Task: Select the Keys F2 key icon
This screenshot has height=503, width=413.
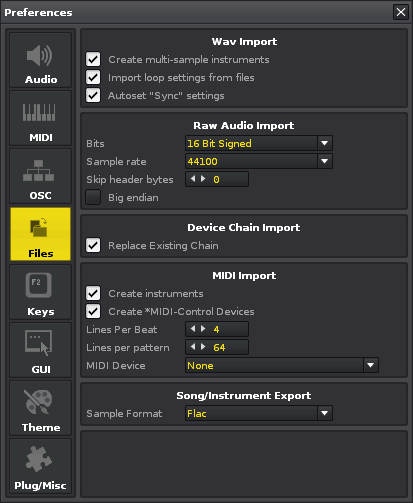Action: (x=39, y=285)
